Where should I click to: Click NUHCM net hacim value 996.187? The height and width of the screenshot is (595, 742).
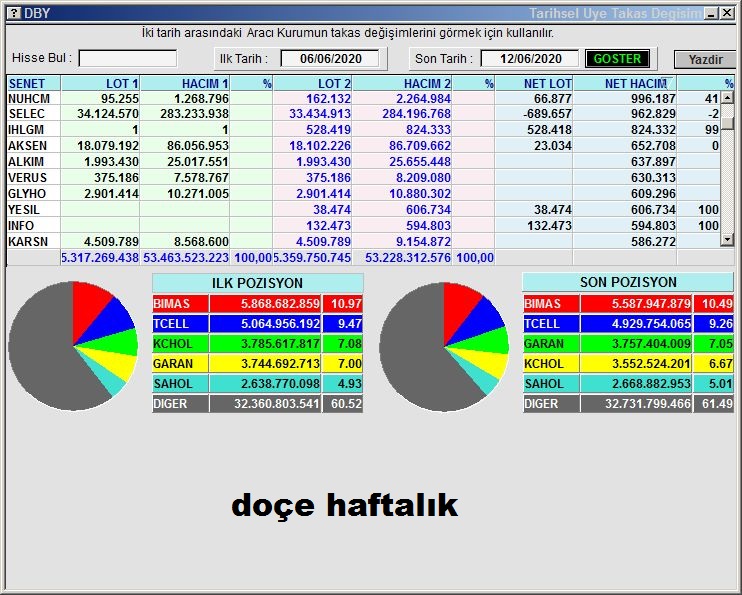tap(653, 98)
